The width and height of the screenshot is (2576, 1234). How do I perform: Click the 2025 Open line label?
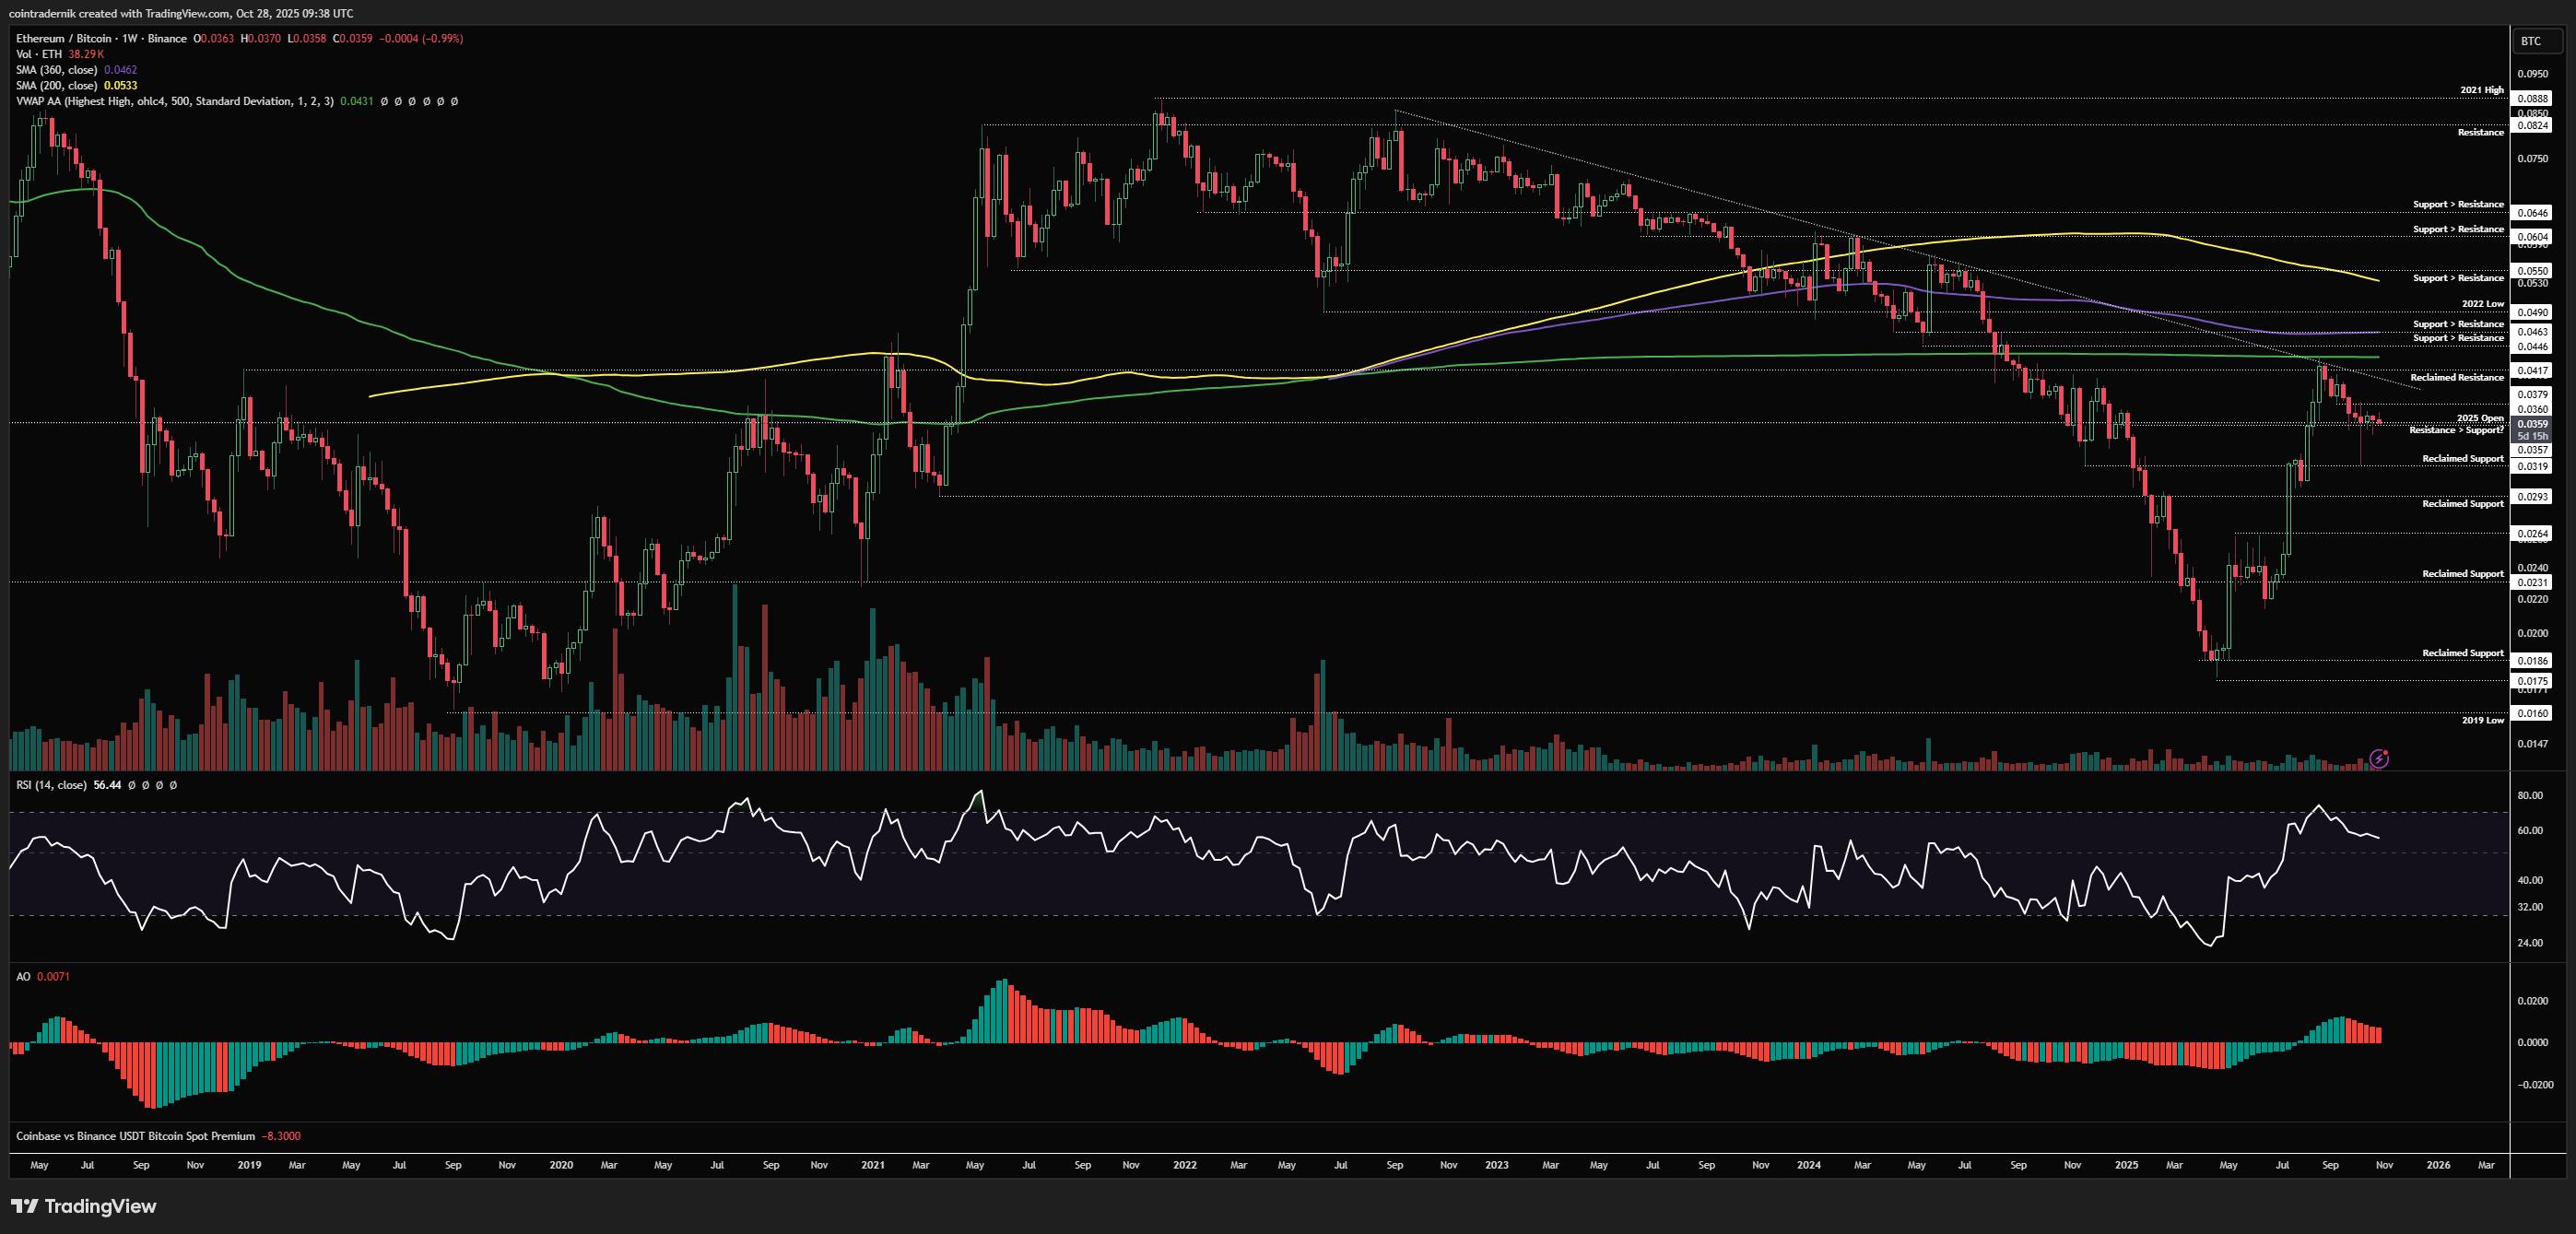pos(2479,418)
